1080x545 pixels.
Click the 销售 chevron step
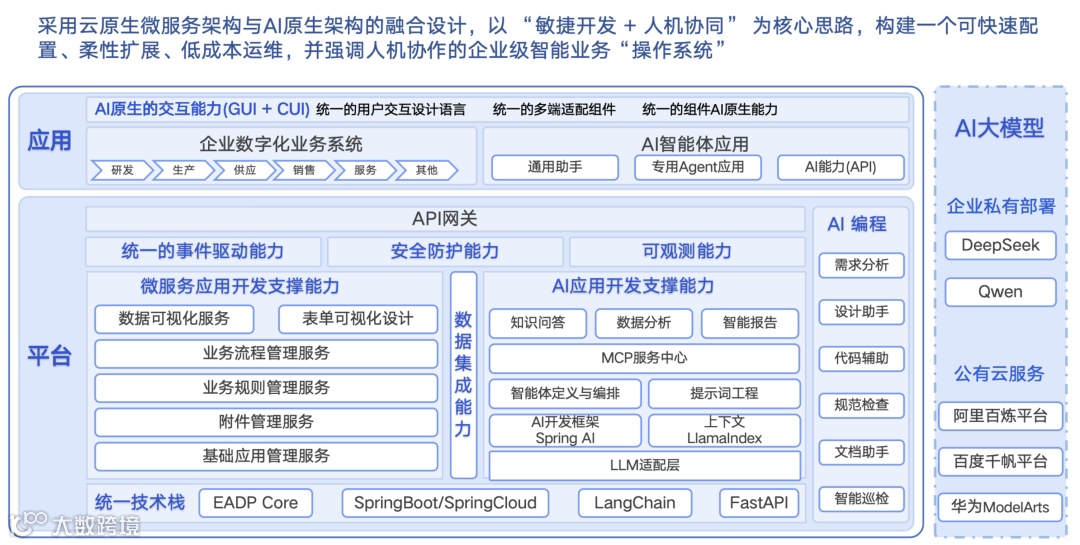(x=304, y=170)
